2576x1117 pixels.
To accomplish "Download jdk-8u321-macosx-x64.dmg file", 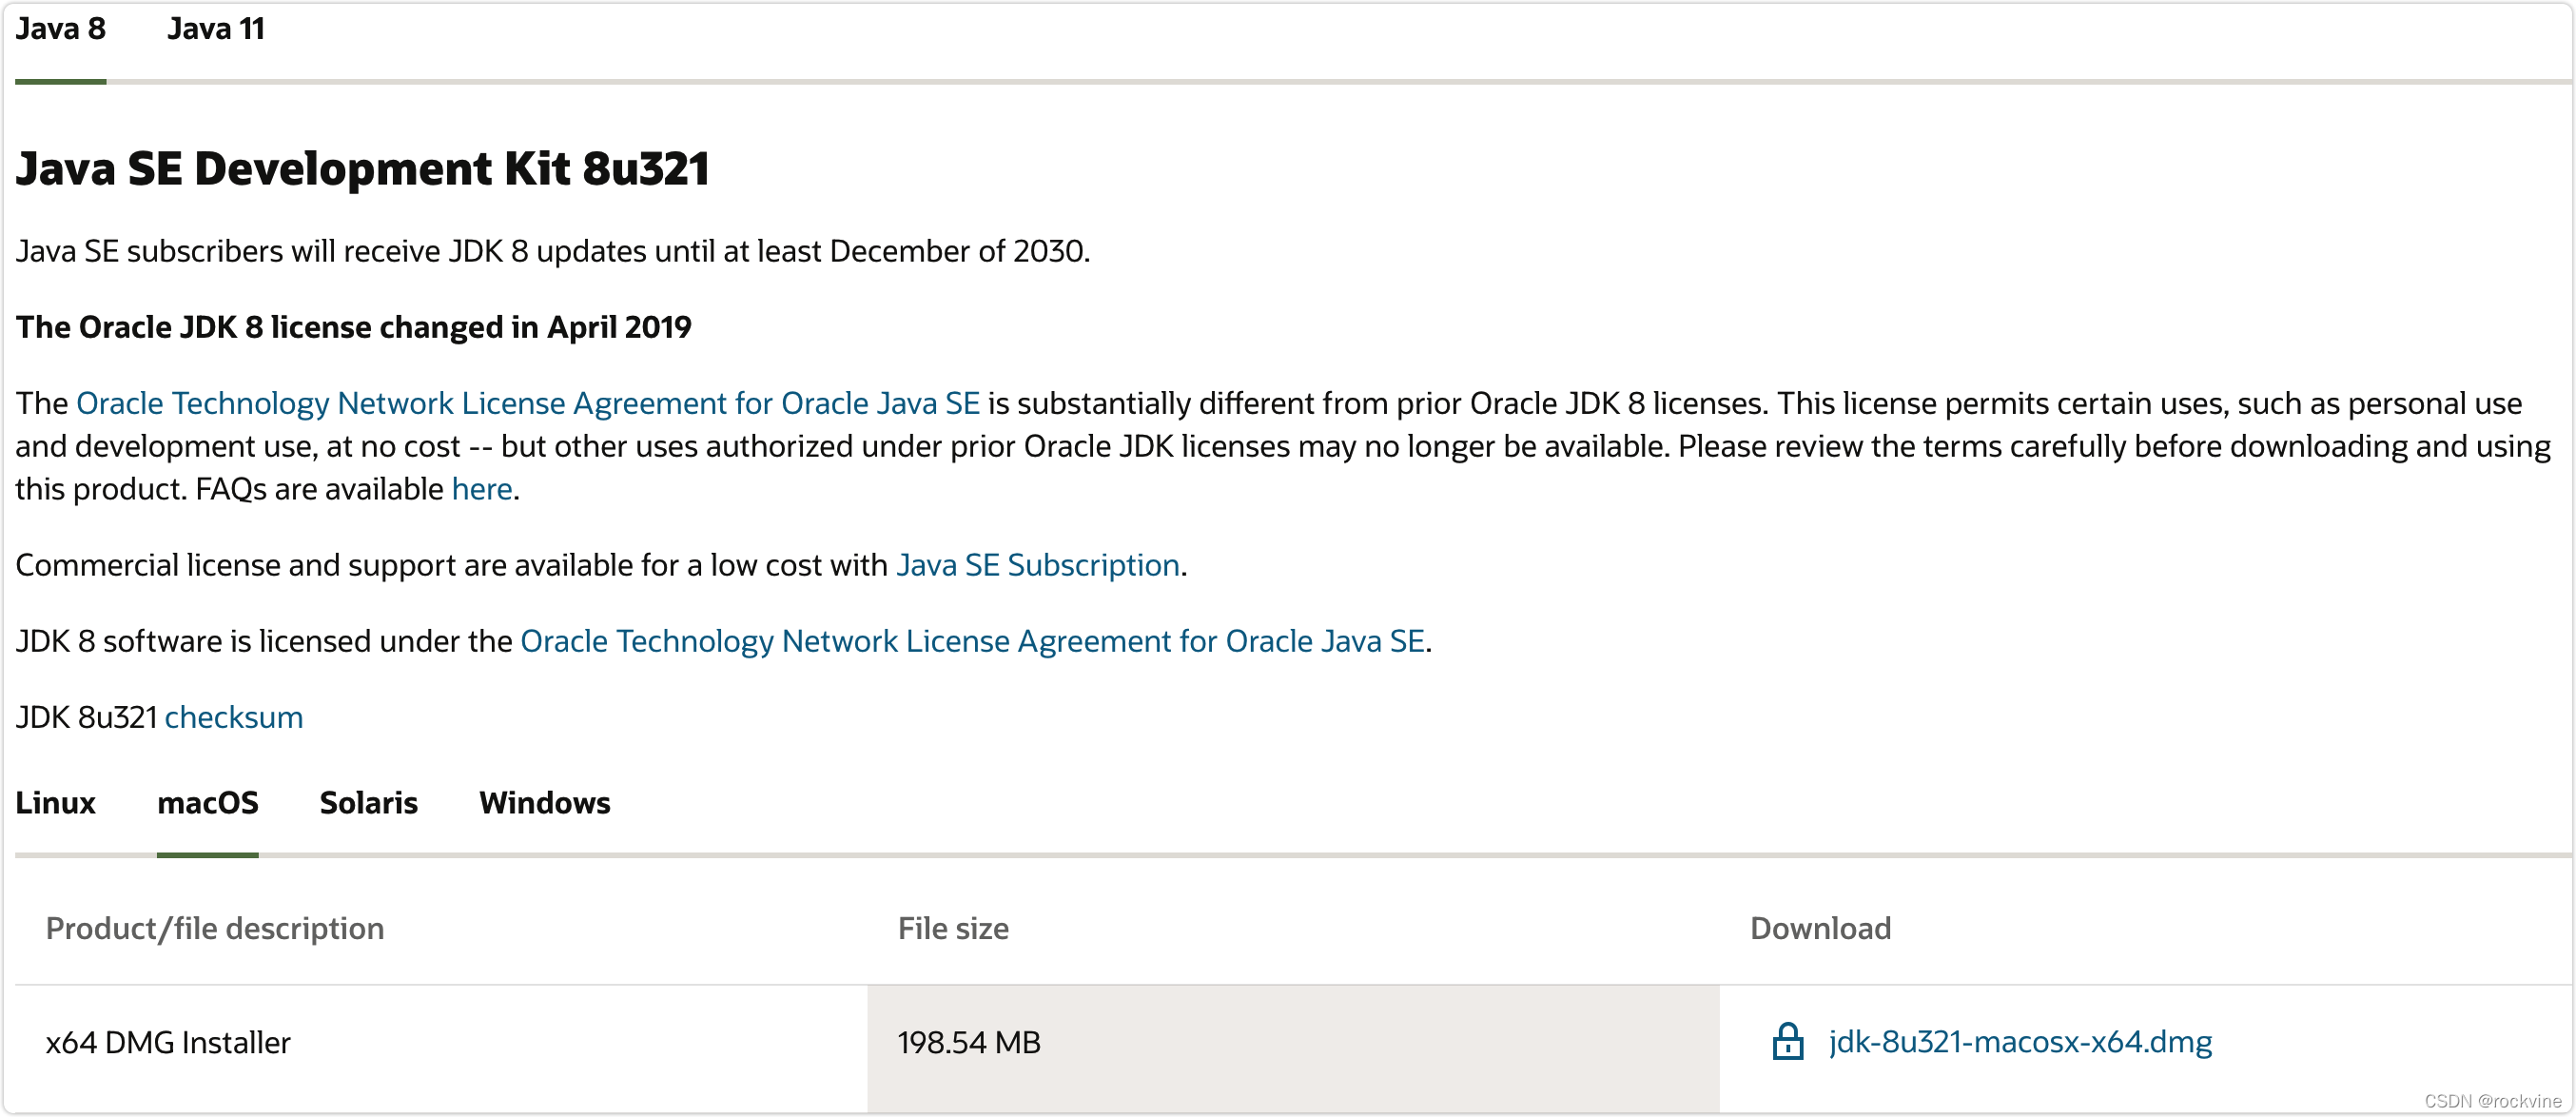I will click(2020, 1042).
